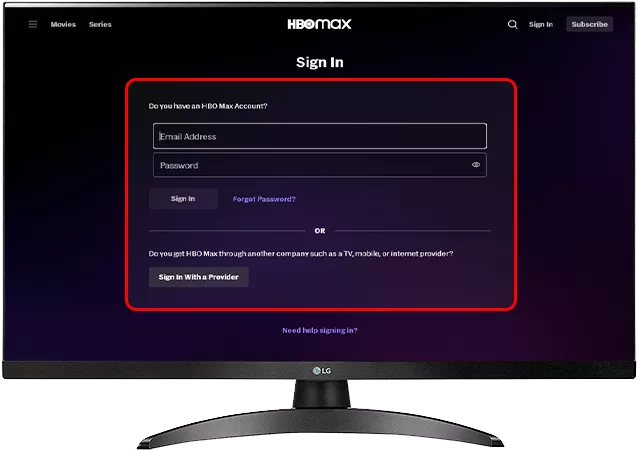Open the Series menu item
The width and height of the screenshot is (637, 450).
(100, 24)
